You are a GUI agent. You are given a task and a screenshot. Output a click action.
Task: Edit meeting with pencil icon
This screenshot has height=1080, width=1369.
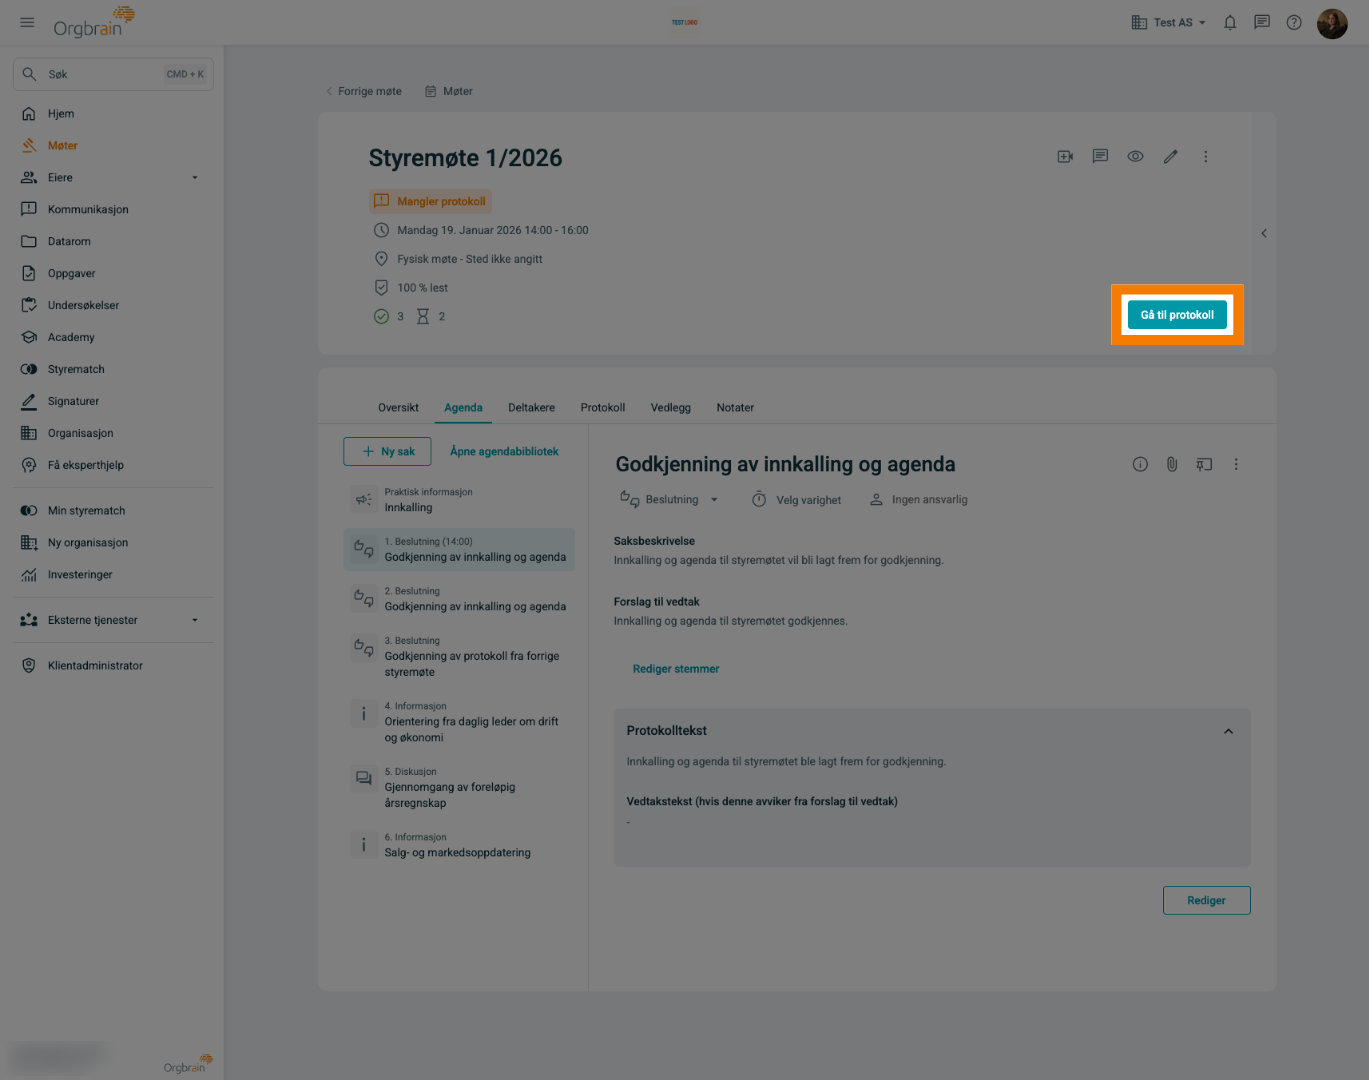(1170, 157)
